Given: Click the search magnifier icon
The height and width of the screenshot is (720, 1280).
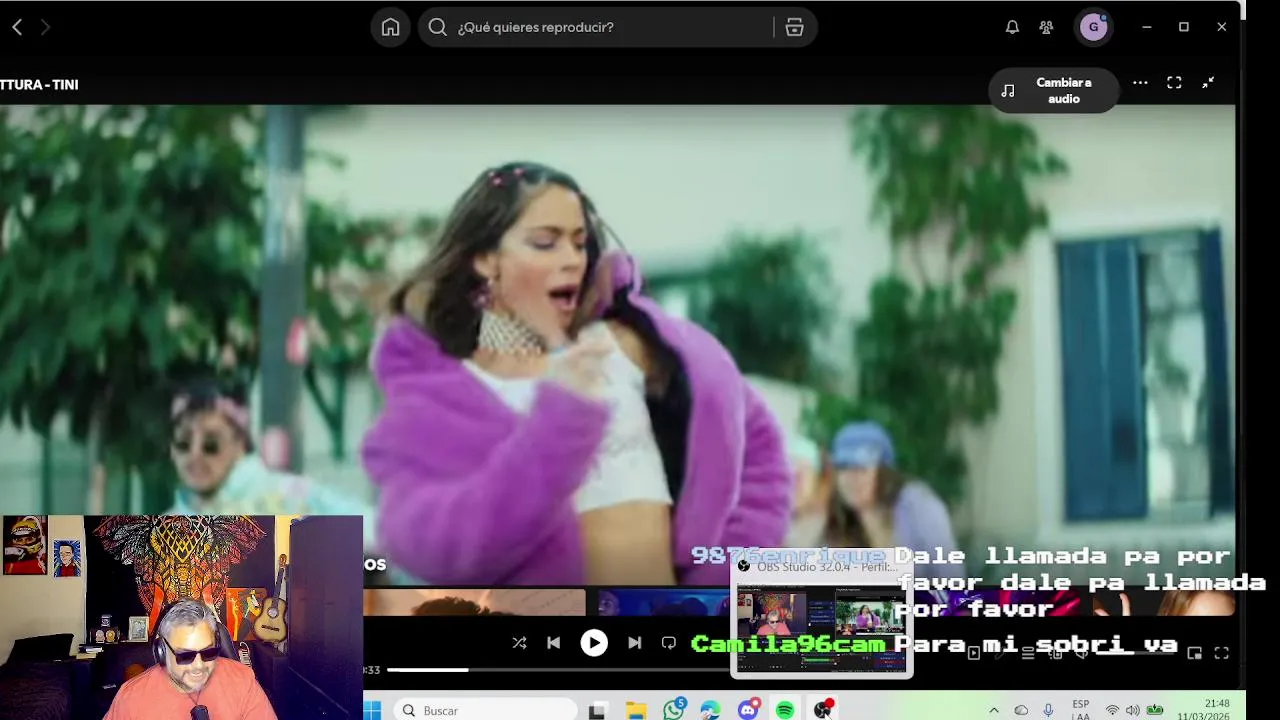Looking at the screenshot, I should (x=437, y=27).
